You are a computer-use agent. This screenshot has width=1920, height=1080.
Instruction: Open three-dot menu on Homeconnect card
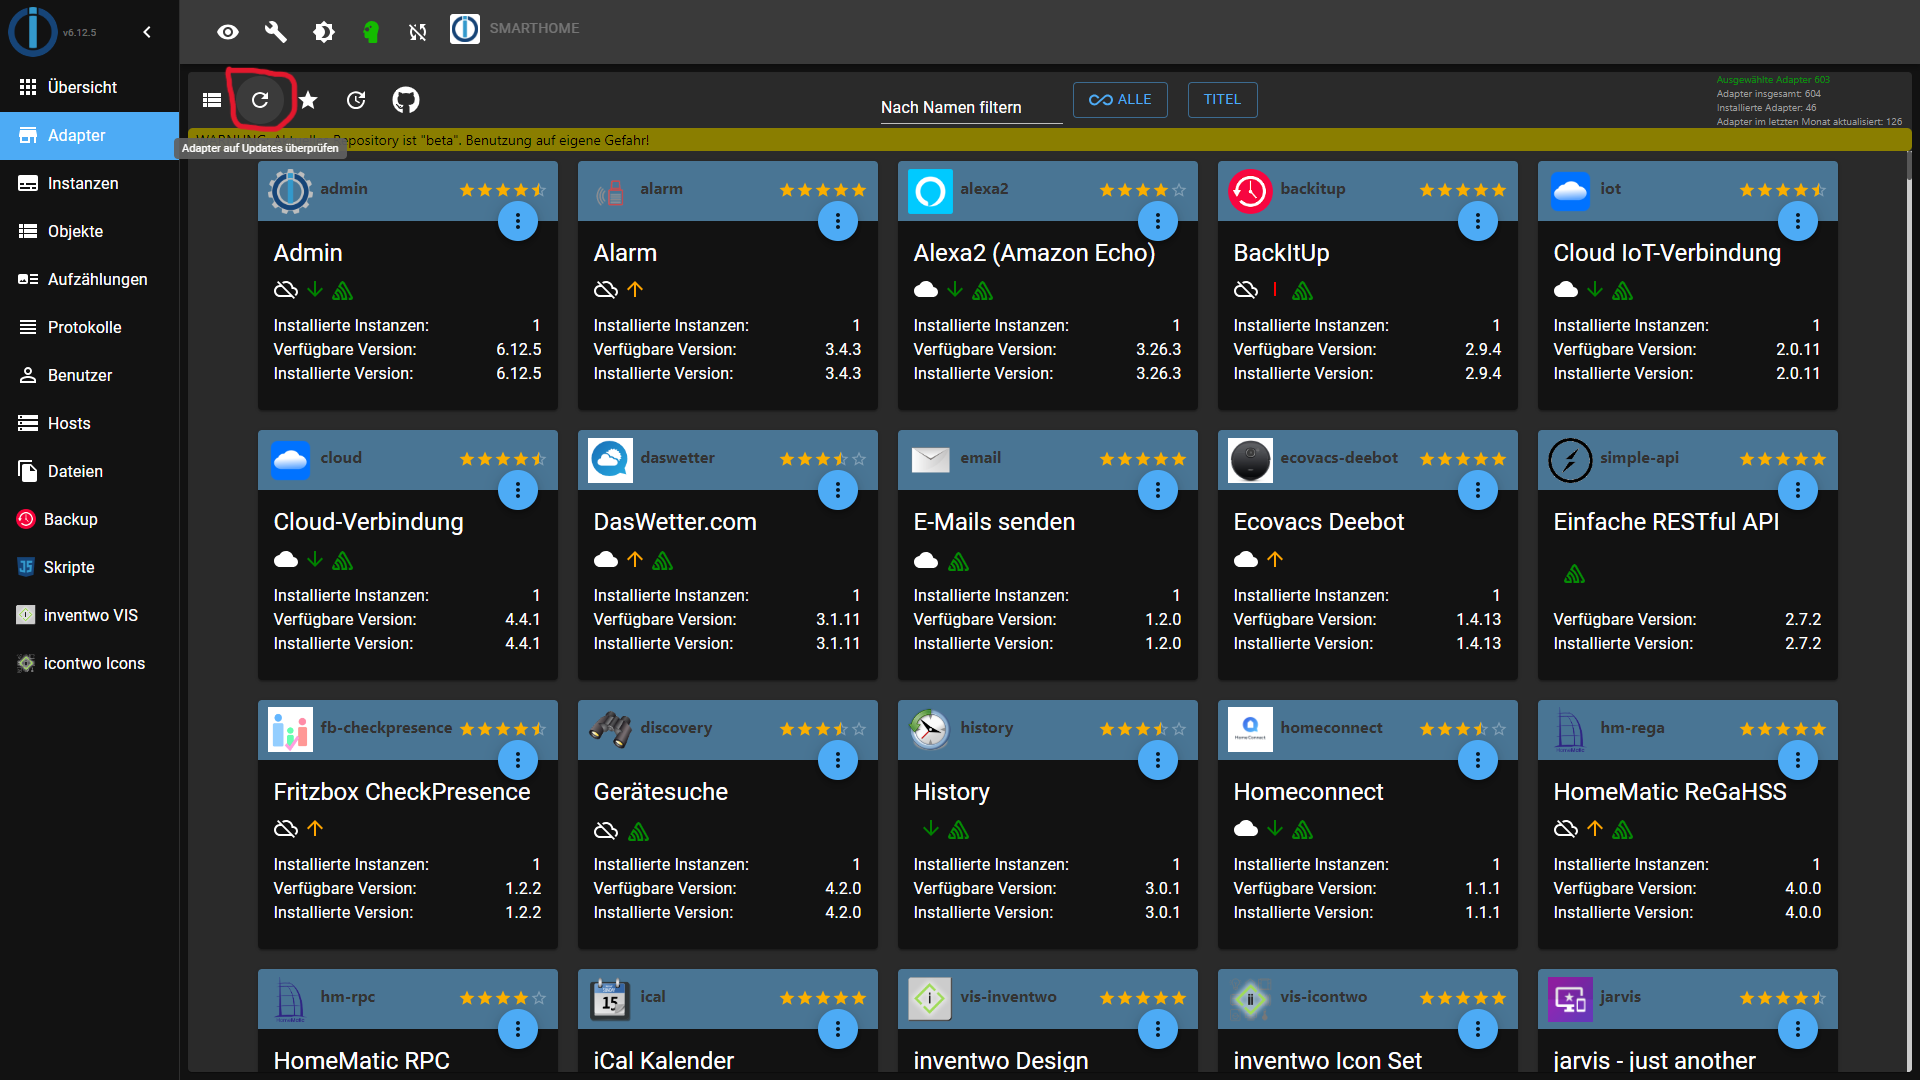pyautogui.click(x=1478, y=760)
